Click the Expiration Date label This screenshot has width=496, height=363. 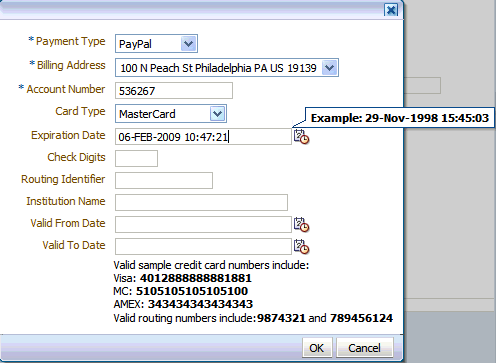click(x=68, y=135)
